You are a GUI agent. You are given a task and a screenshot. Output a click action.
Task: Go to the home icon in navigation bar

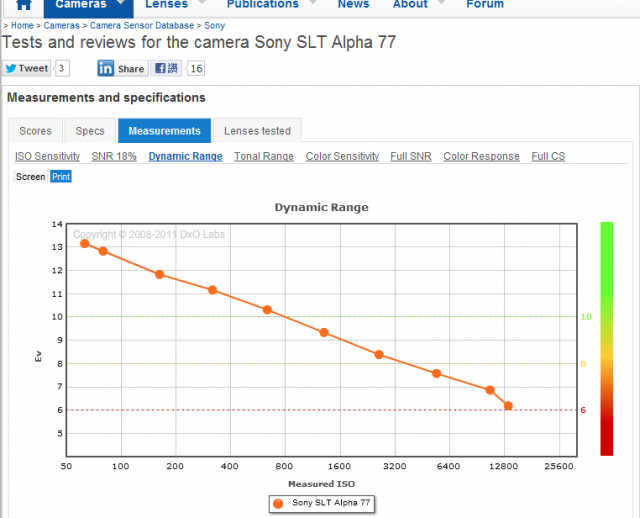coord(24,5)
